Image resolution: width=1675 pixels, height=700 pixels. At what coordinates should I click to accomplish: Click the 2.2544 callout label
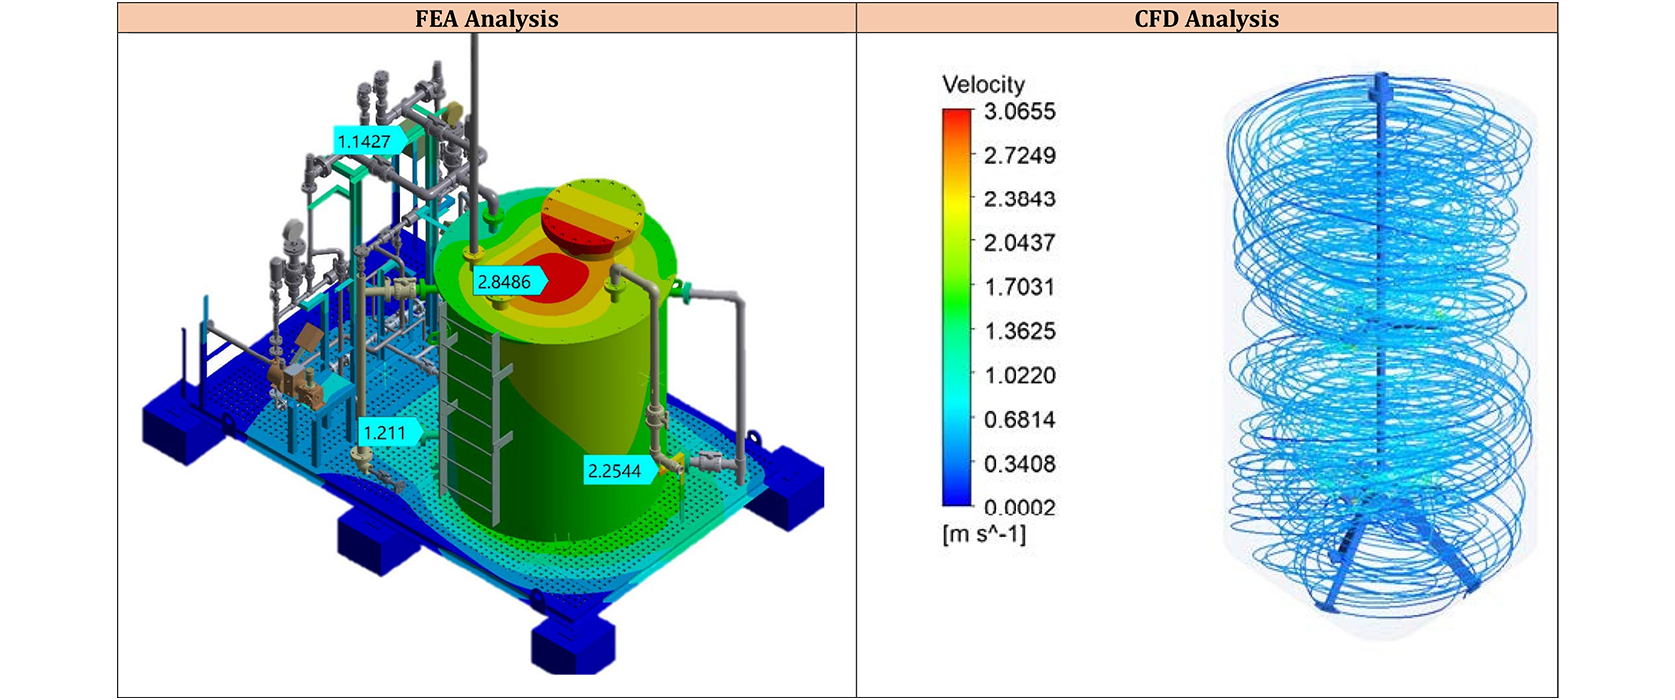(x=615, y=471)
